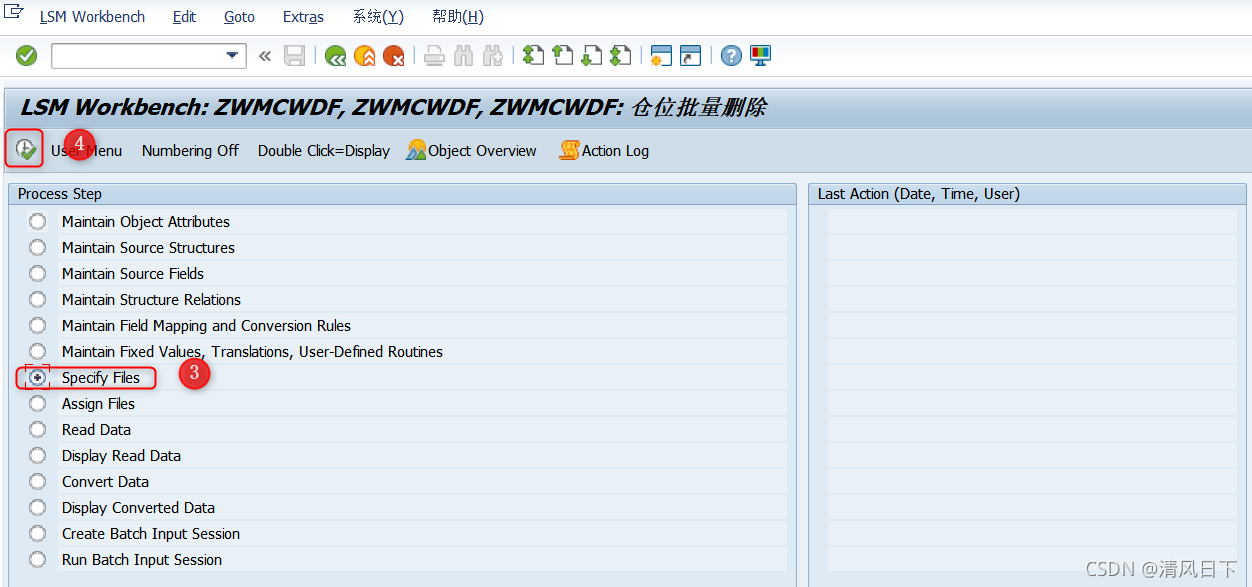Viewport: 1252px width, 587px height.
Task: Select the Maintain Fixed Values radio button
Action: pyautogui.click(x=37, y=351)
